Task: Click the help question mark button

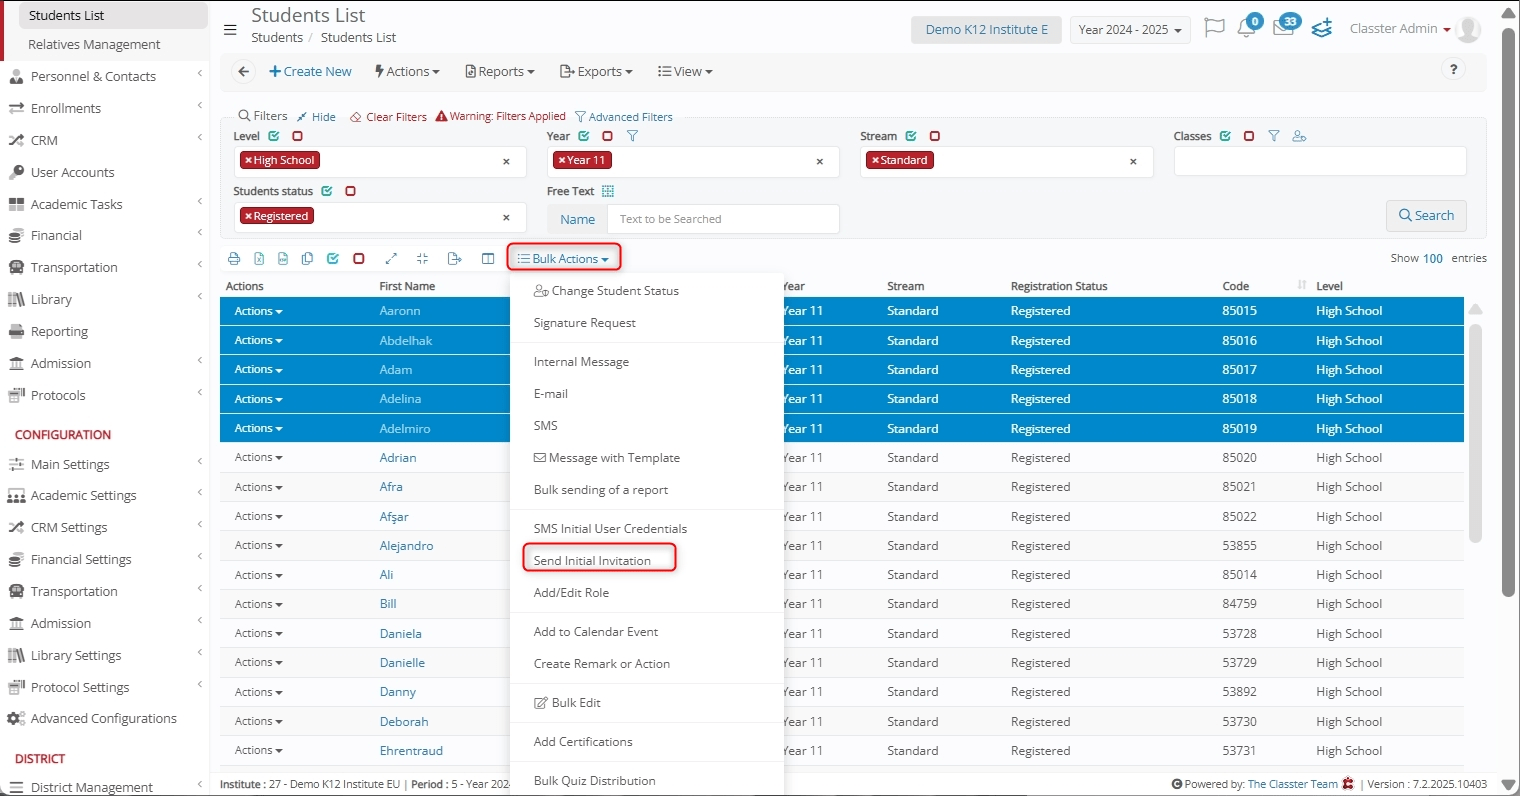Action: pos(1453,70)
